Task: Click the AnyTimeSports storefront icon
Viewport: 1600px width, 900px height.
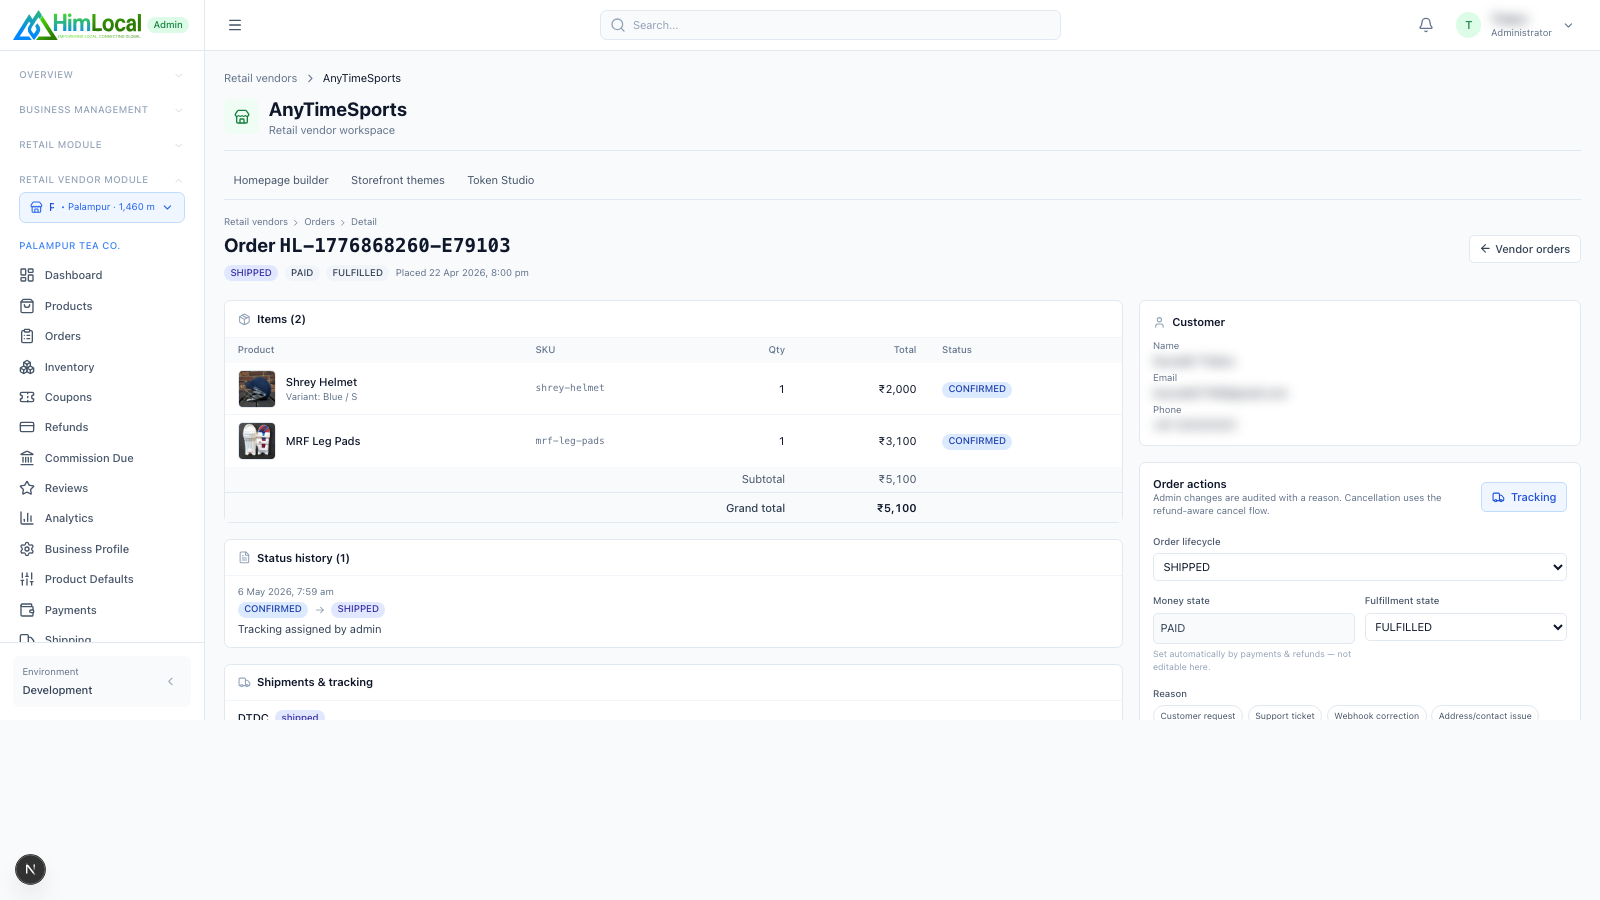Action: [242, 117]
